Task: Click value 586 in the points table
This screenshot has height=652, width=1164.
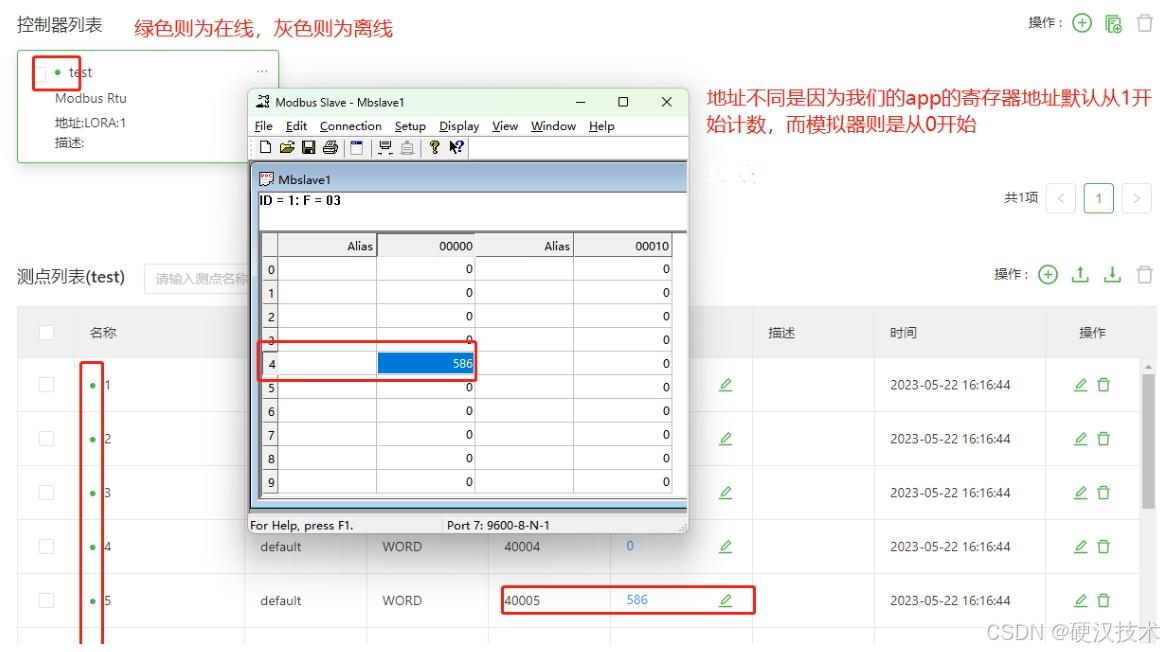Action: click(637, 599)
